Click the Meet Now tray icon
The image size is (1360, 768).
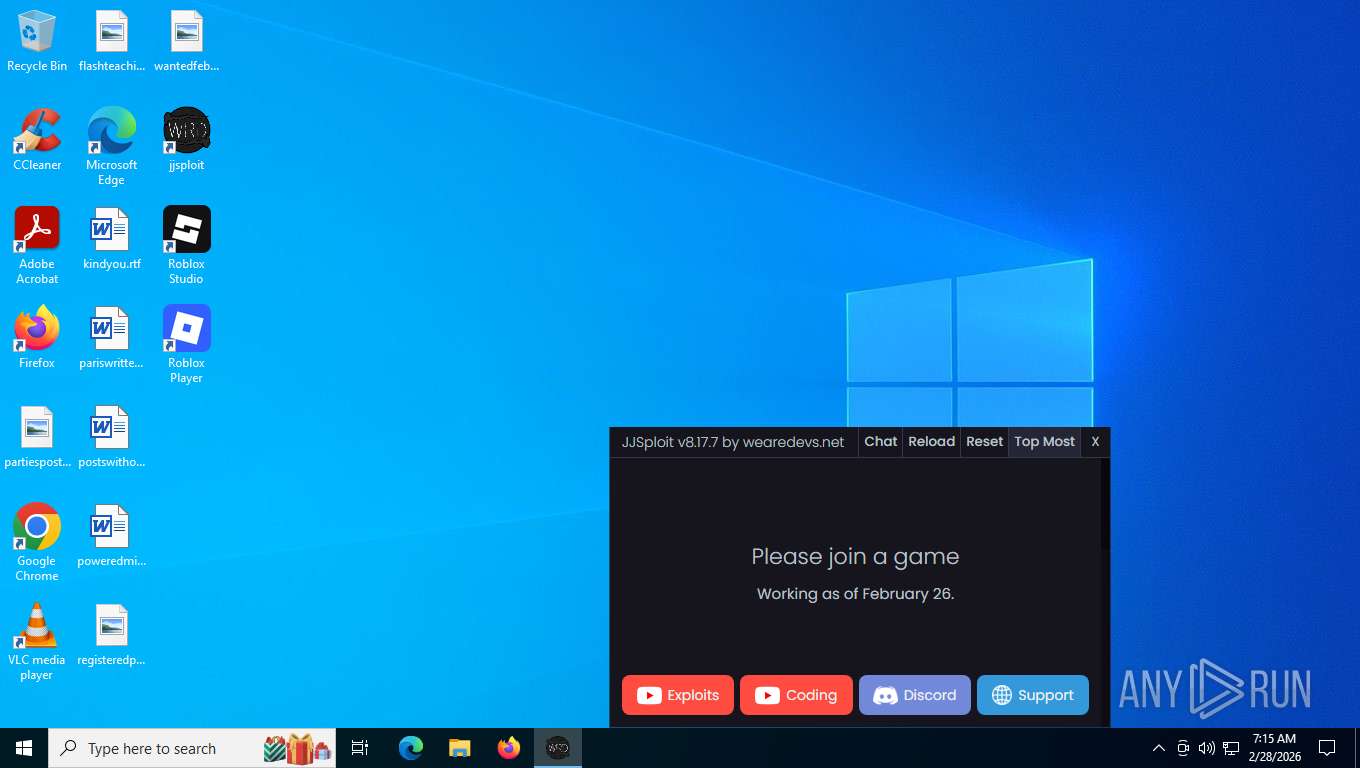pyautogui.click(x=1183, y=748)
